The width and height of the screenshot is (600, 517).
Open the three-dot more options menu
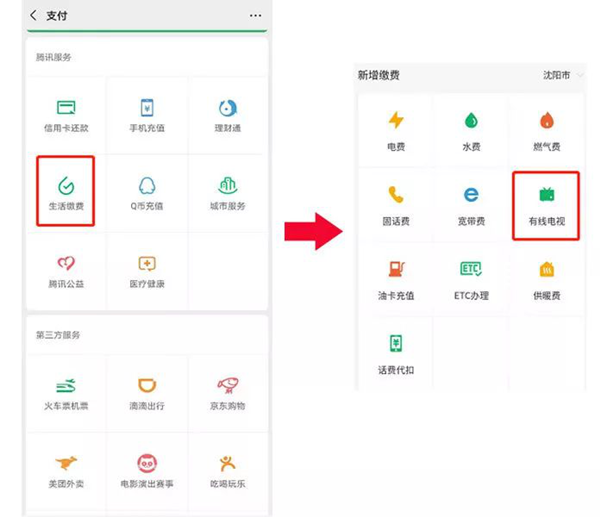pyautogui.click(x=255, y=16)
